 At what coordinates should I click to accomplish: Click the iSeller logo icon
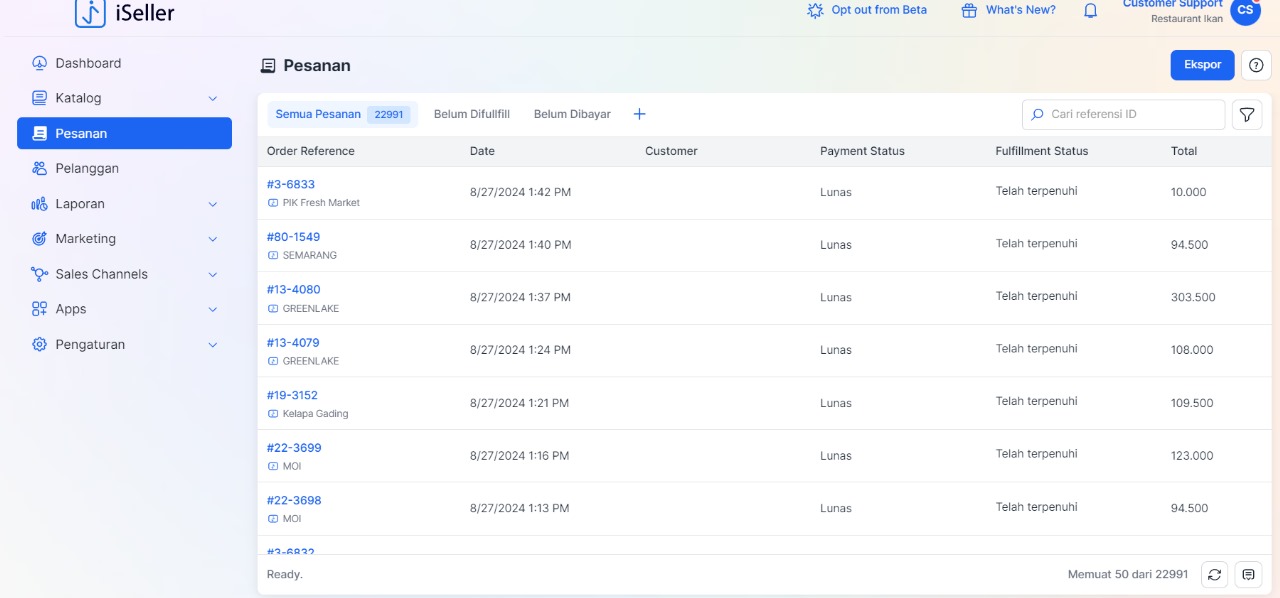click(90, 12)
